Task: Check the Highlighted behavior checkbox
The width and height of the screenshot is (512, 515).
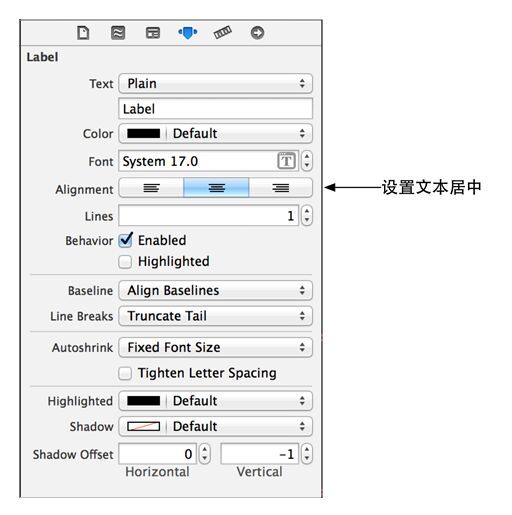Action: [125, 262]
